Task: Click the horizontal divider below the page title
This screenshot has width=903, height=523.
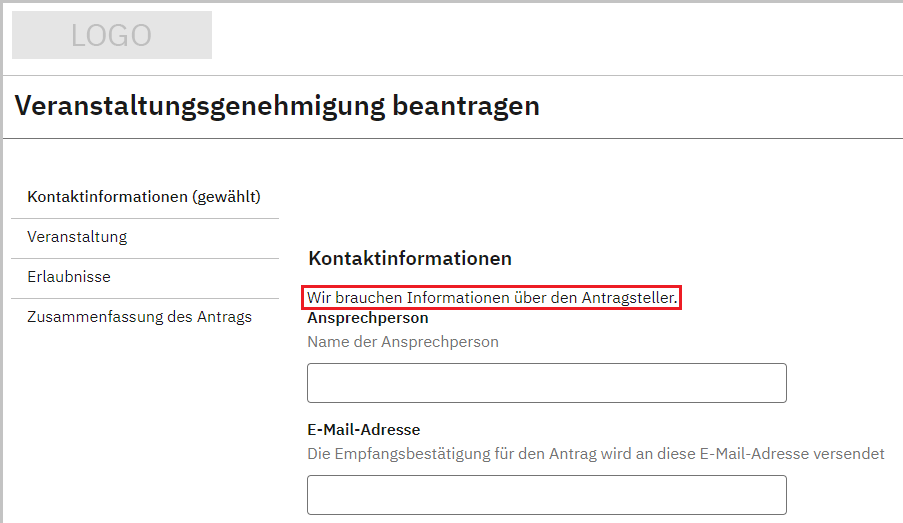Action: 450,138
